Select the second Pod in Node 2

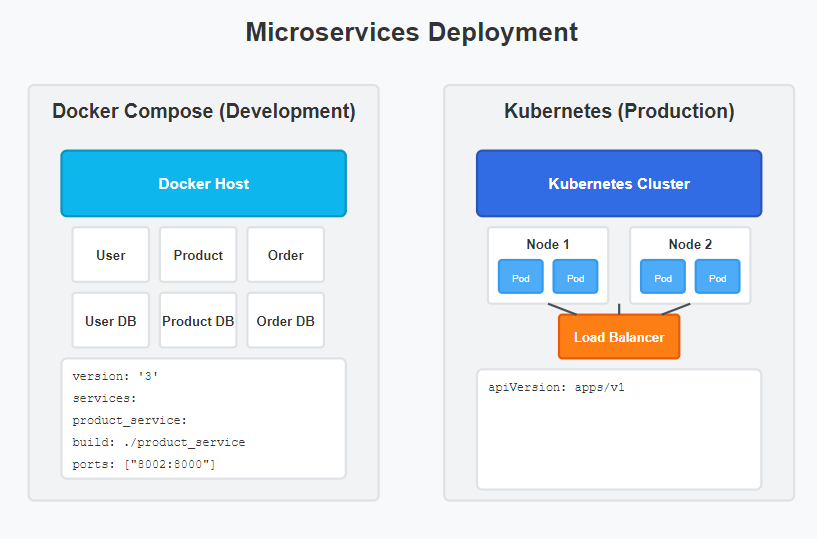[x=717, y=277]
